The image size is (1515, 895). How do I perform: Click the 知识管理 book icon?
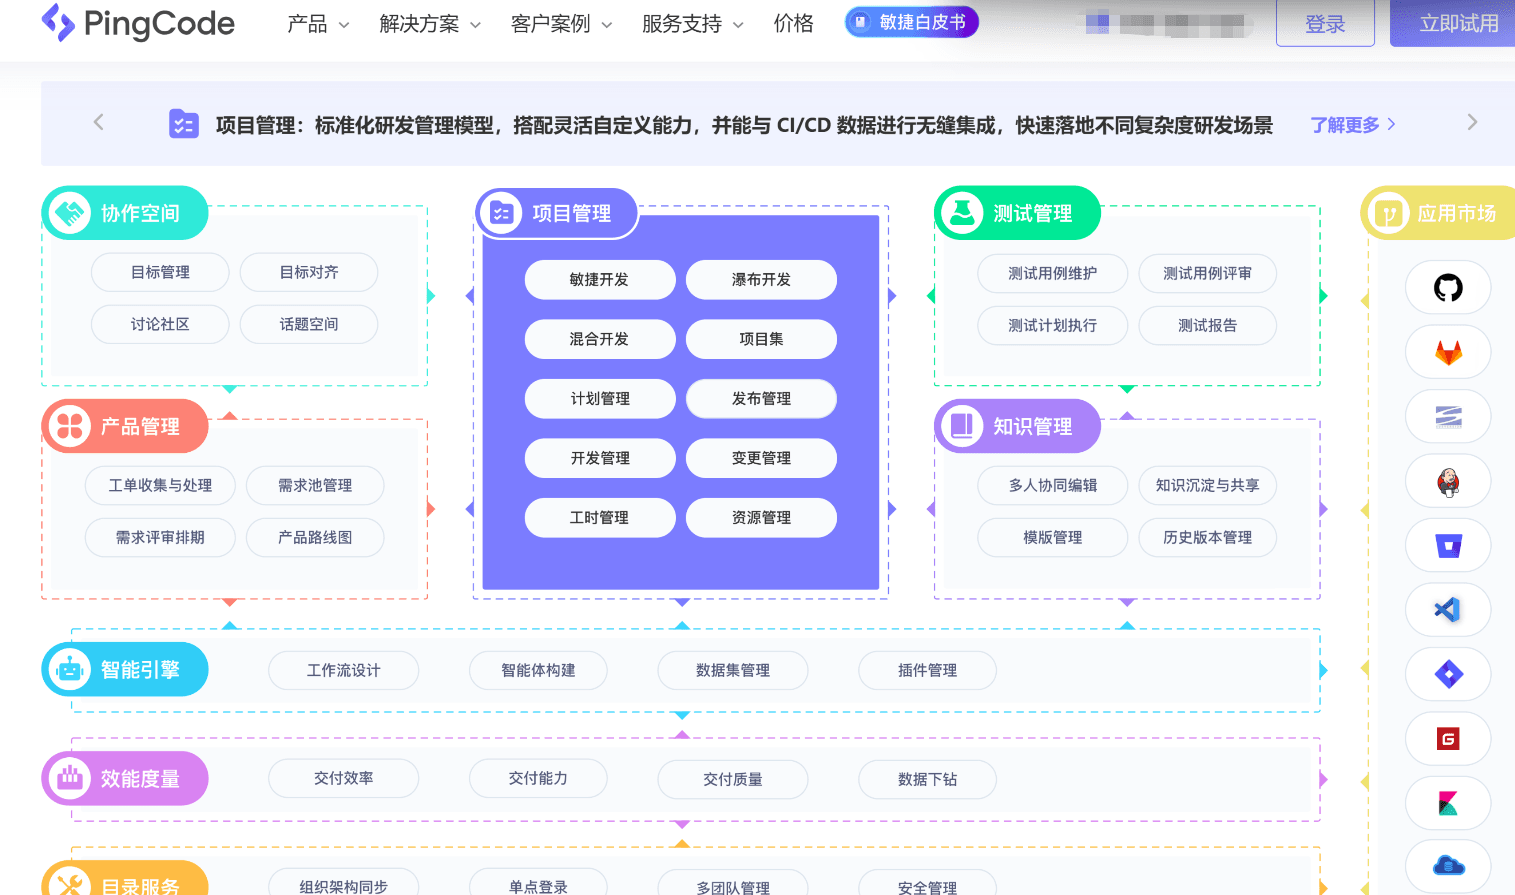pyautogui.click(x=962, y=426)
